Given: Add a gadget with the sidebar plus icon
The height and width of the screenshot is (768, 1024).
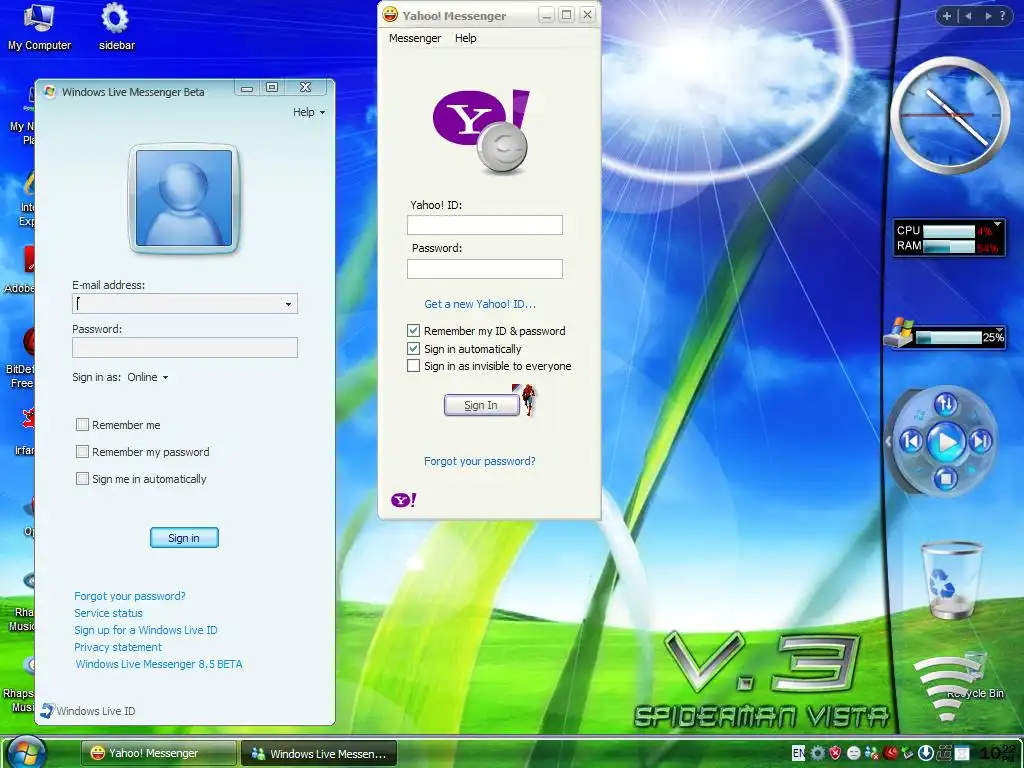Looking at the screenshot, I should [946, 16].
